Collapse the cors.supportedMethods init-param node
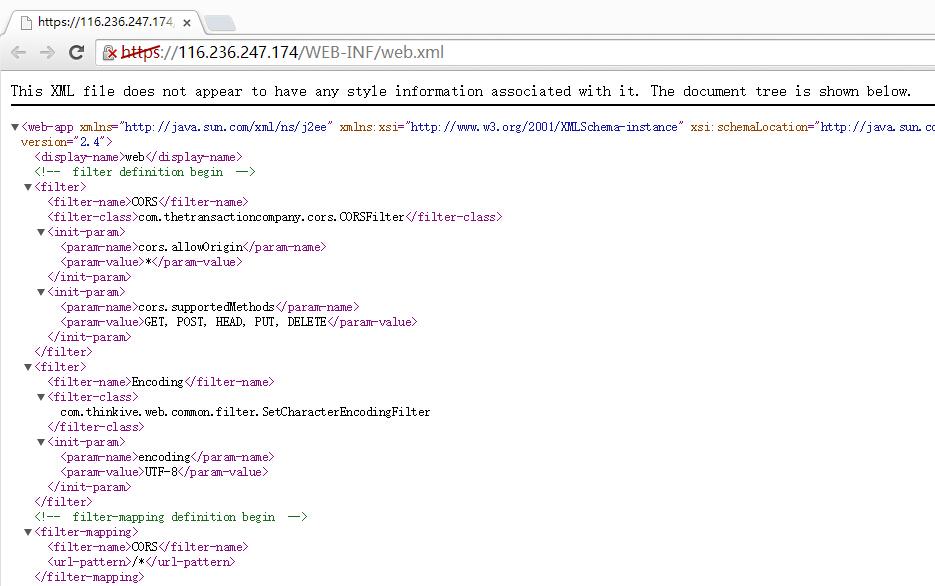 [x=41, y=292]
